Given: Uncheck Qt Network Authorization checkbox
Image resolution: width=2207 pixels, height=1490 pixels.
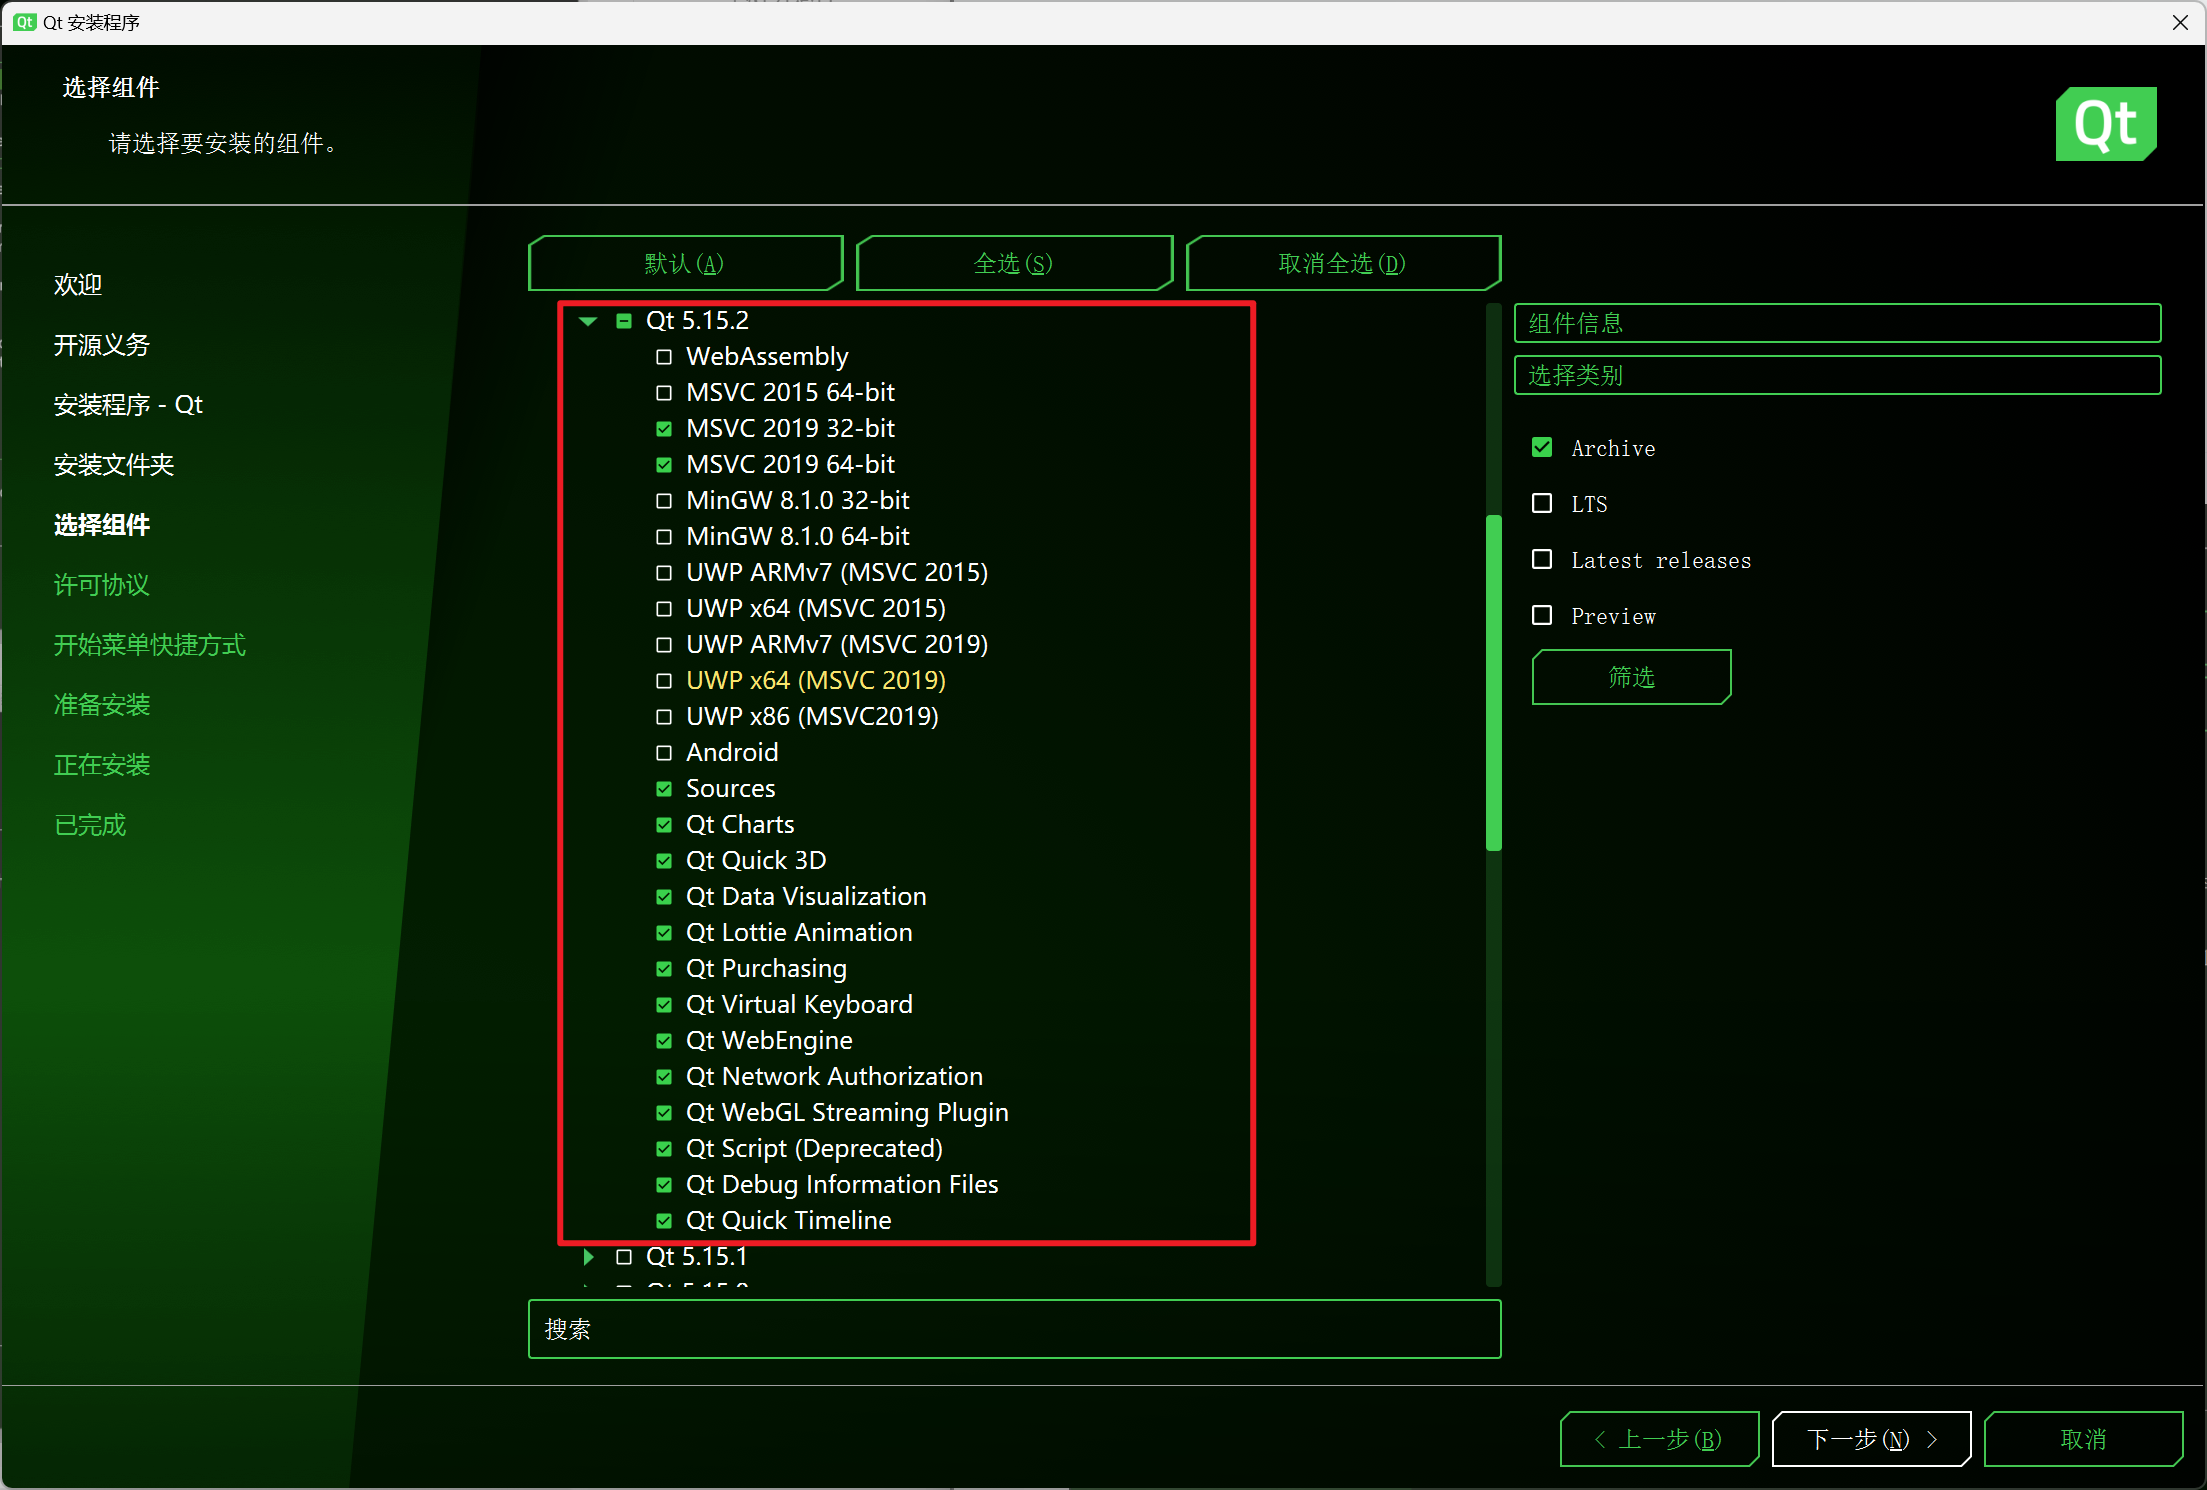Looking at the screenshot, I should [x=664, y=1077].
